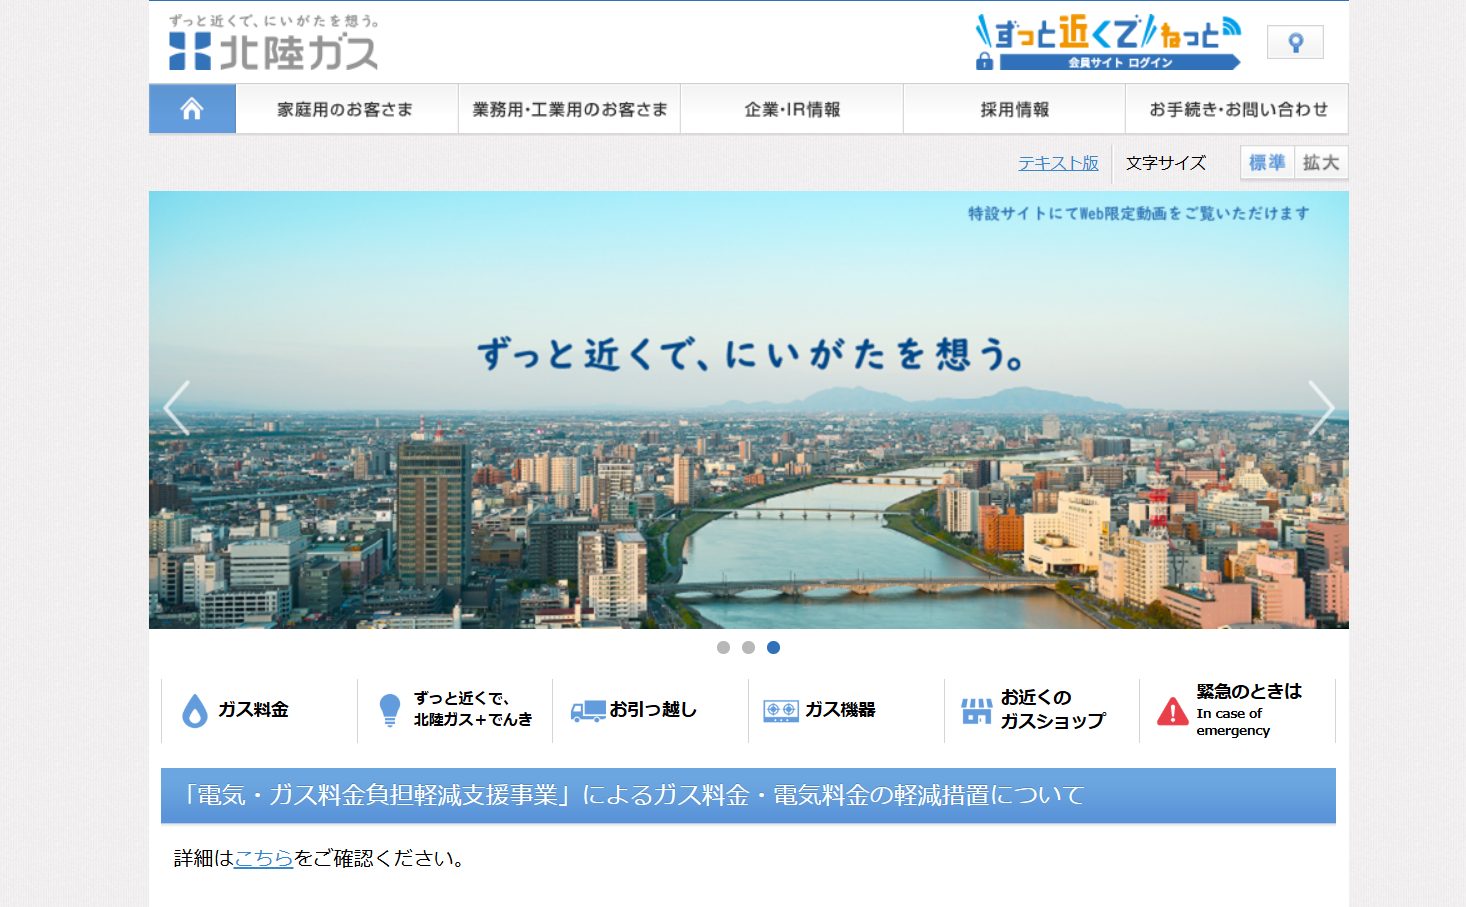Follow the こちら details link
This screenshot has width=1466, height=907.
(x=263, y=858)
